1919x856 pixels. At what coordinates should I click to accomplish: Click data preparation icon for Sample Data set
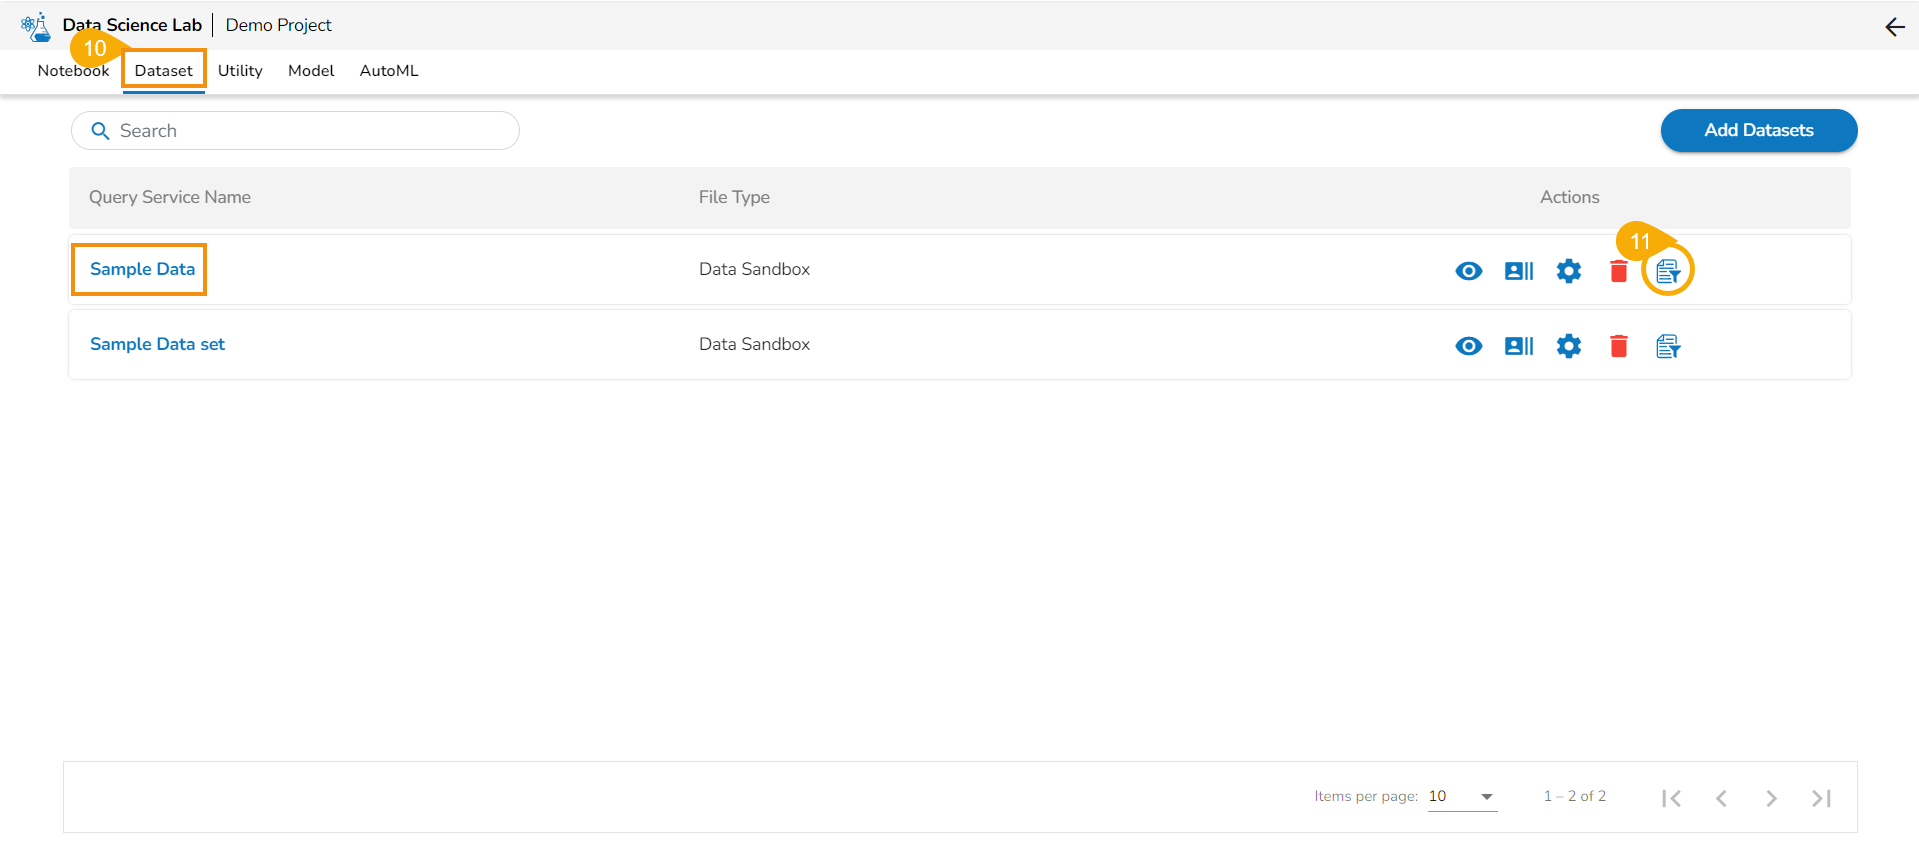coord(1667,346)
